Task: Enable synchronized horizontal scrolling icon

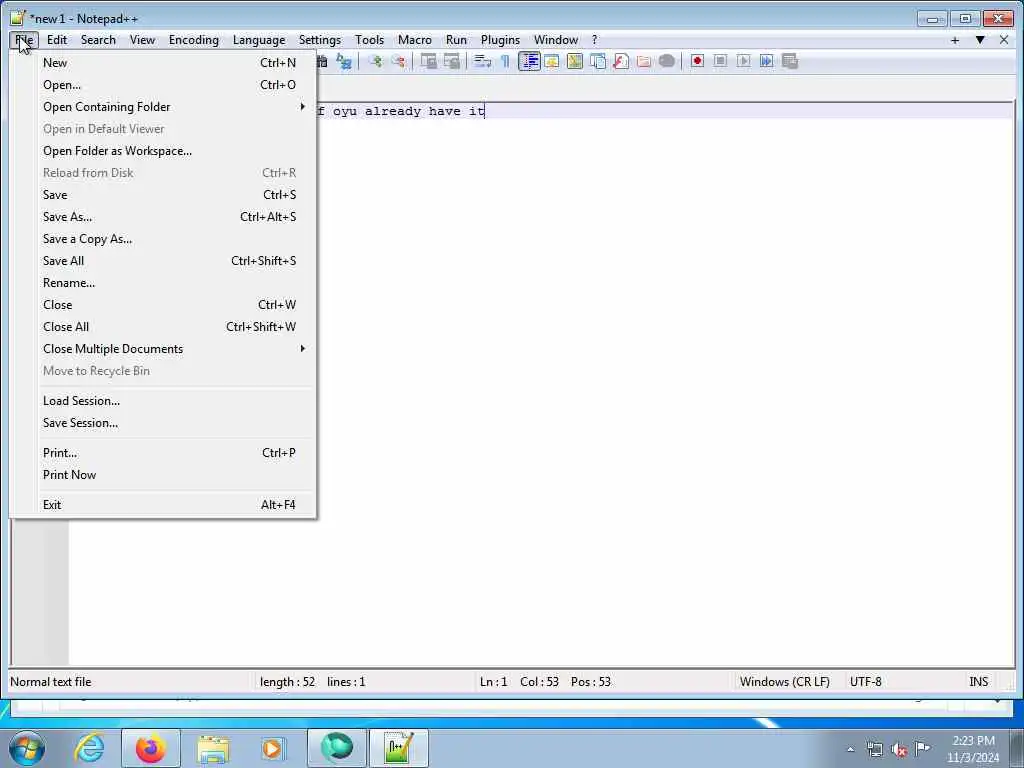Action: pyautogui.click(x=451, y=61)
